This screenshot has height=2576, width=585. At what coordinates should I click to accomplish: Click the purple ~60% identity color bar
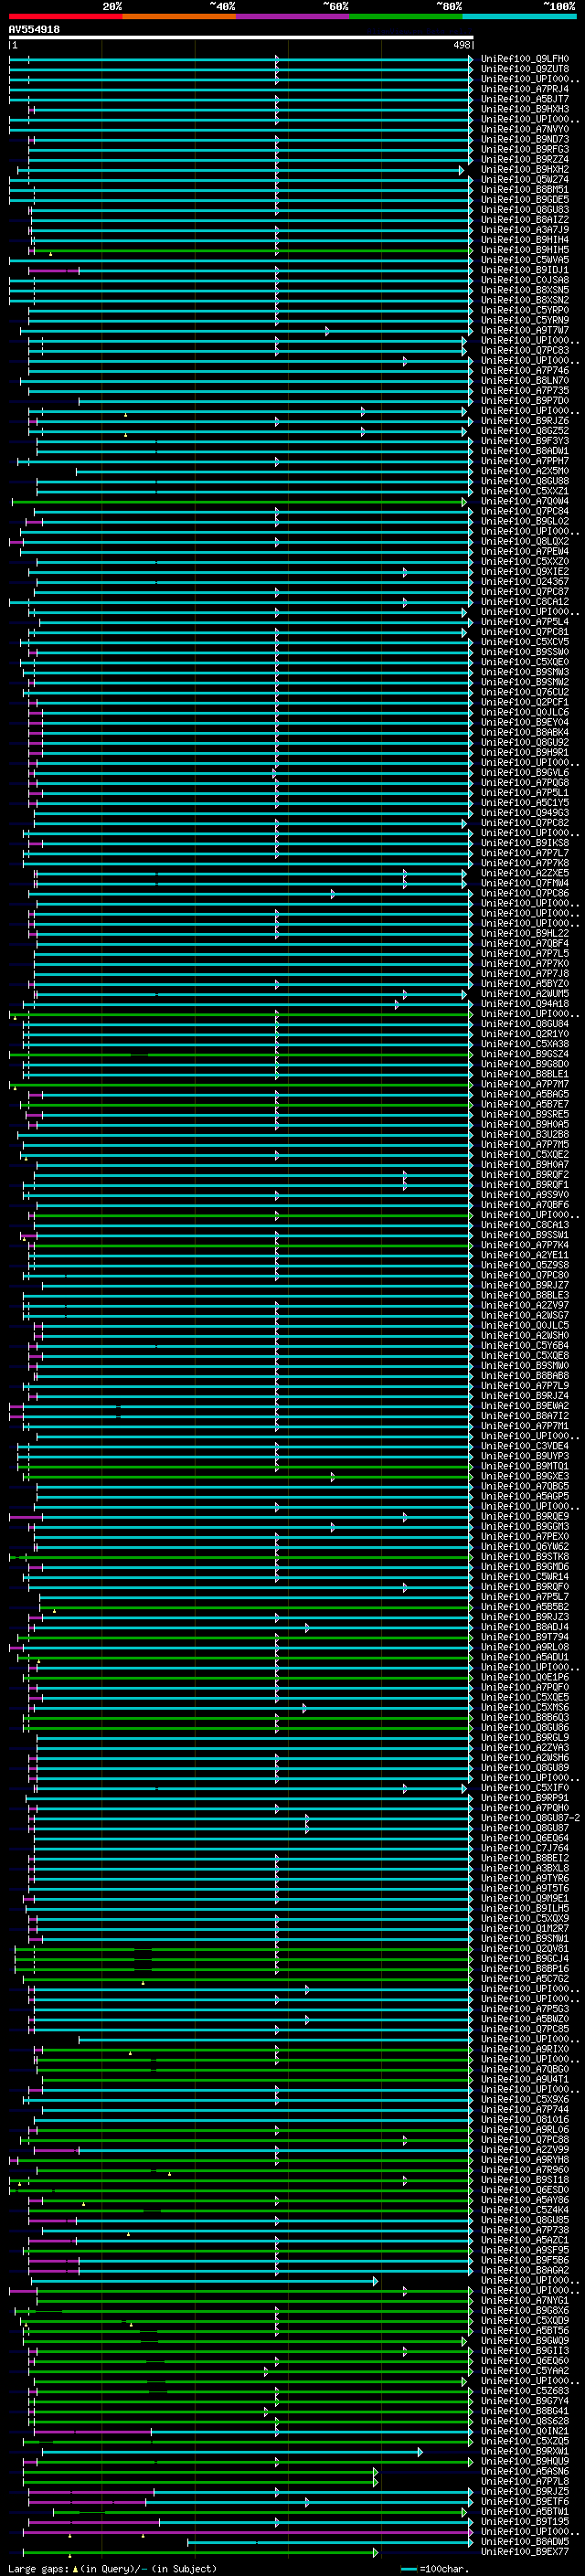coord(292,16)
